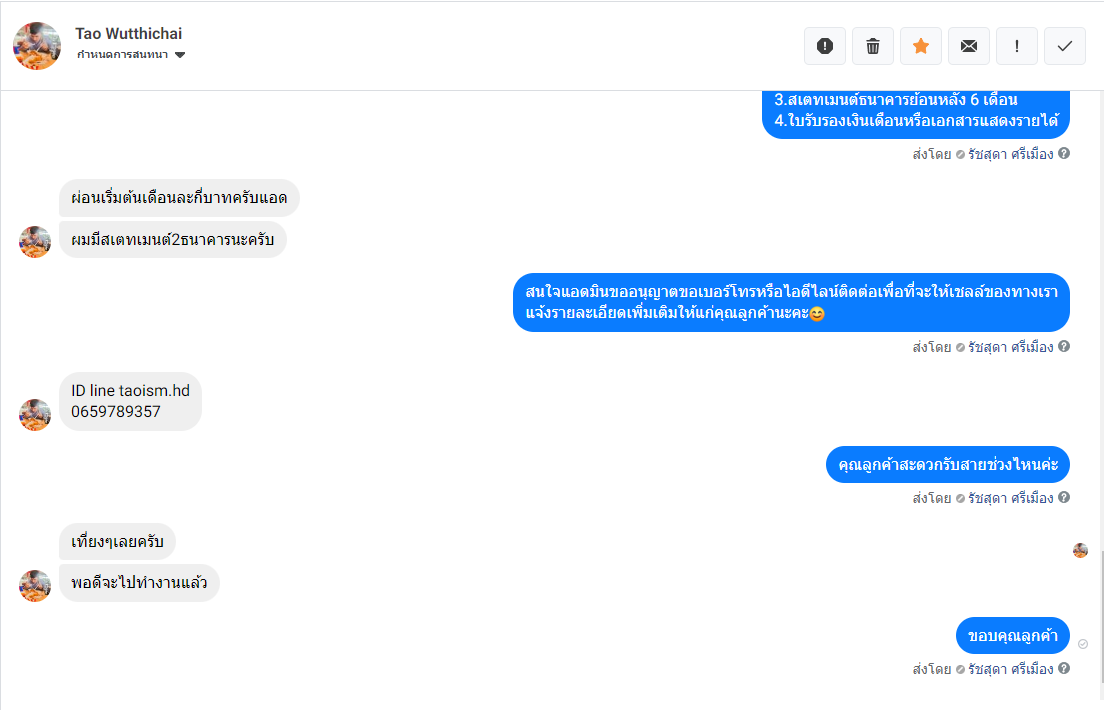Click customer avatar beside พอดีจะไปทำงานแล้ว

coord(35,586)
